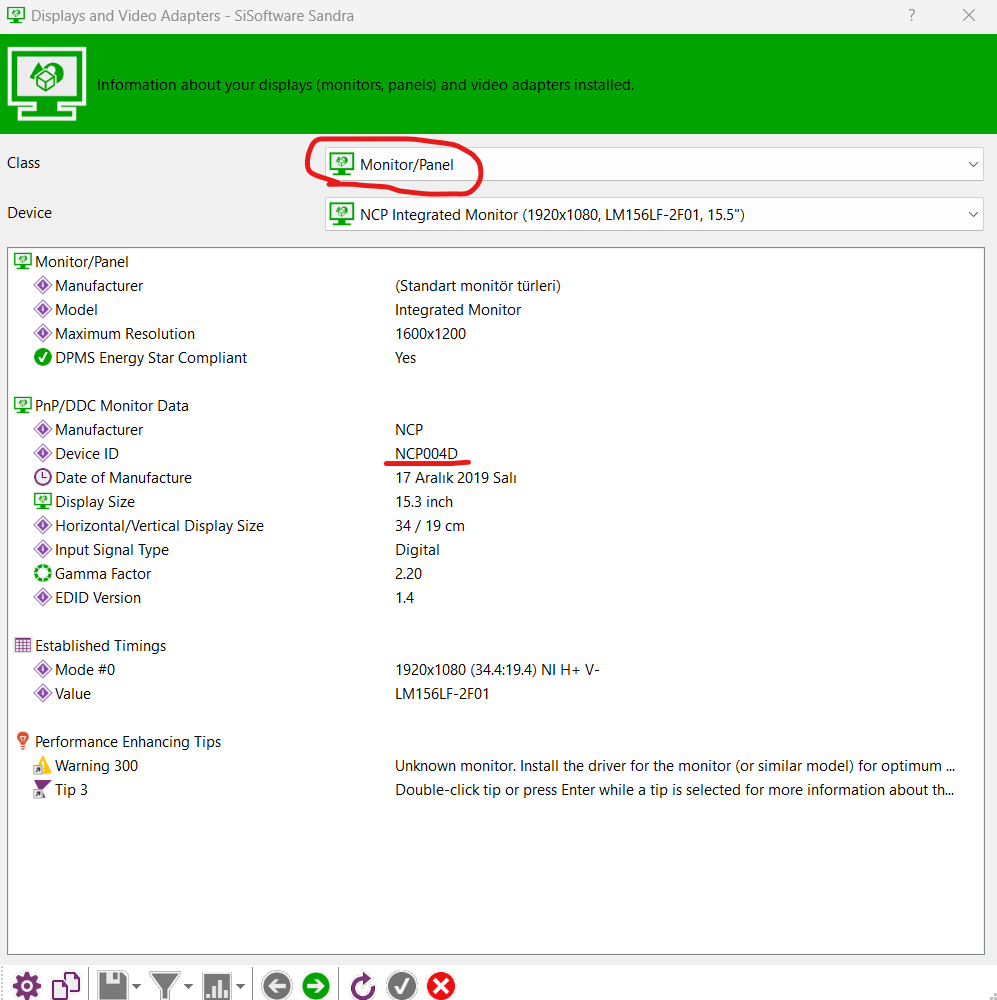Screen dimensions: 997x1000
Task: Click the green check icon beside DPMS Energy Star
Action: (43, 358)
